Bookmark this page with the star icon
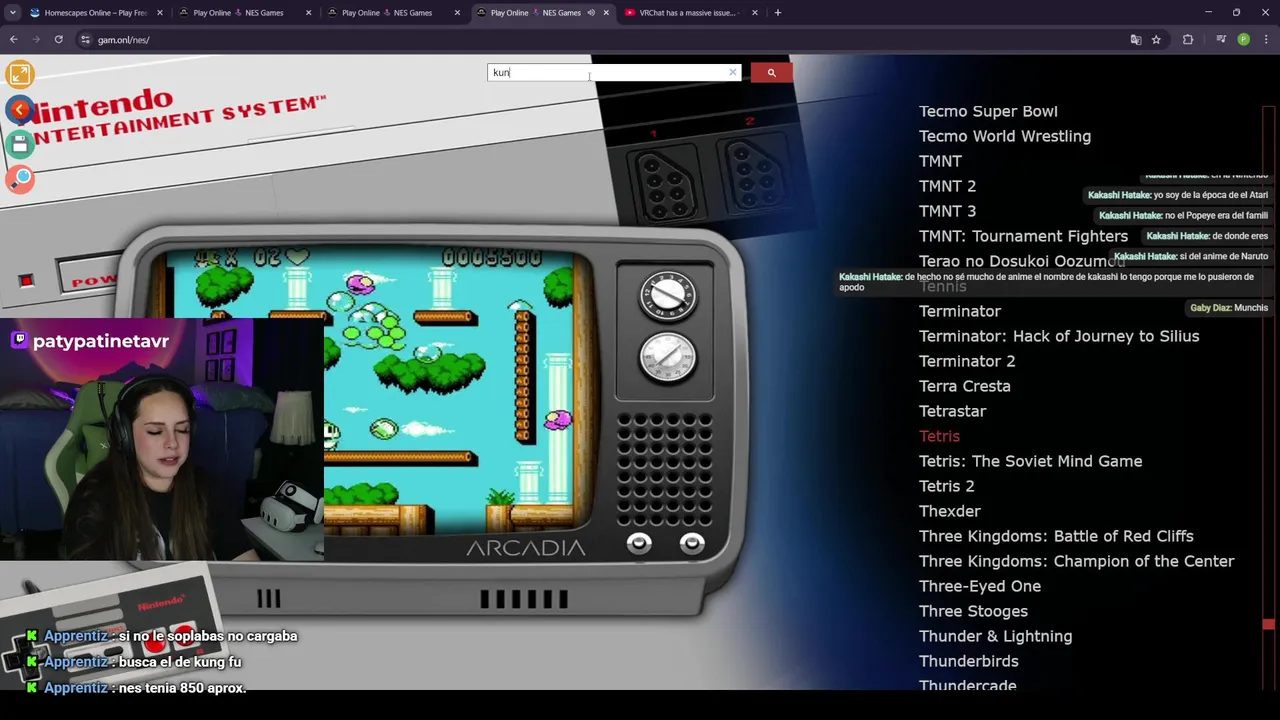This screenshot has width=1280, height=720. pos(1156,40)
